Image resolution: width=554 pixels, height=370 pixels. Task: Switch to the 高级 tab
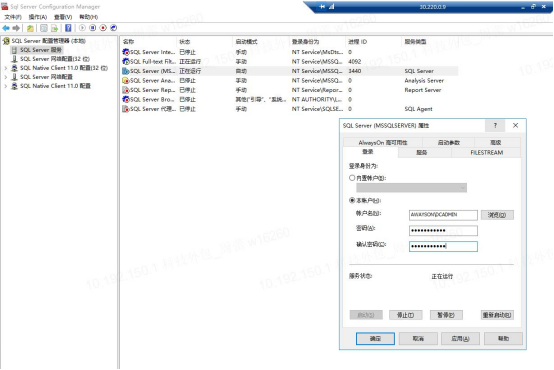496,142
